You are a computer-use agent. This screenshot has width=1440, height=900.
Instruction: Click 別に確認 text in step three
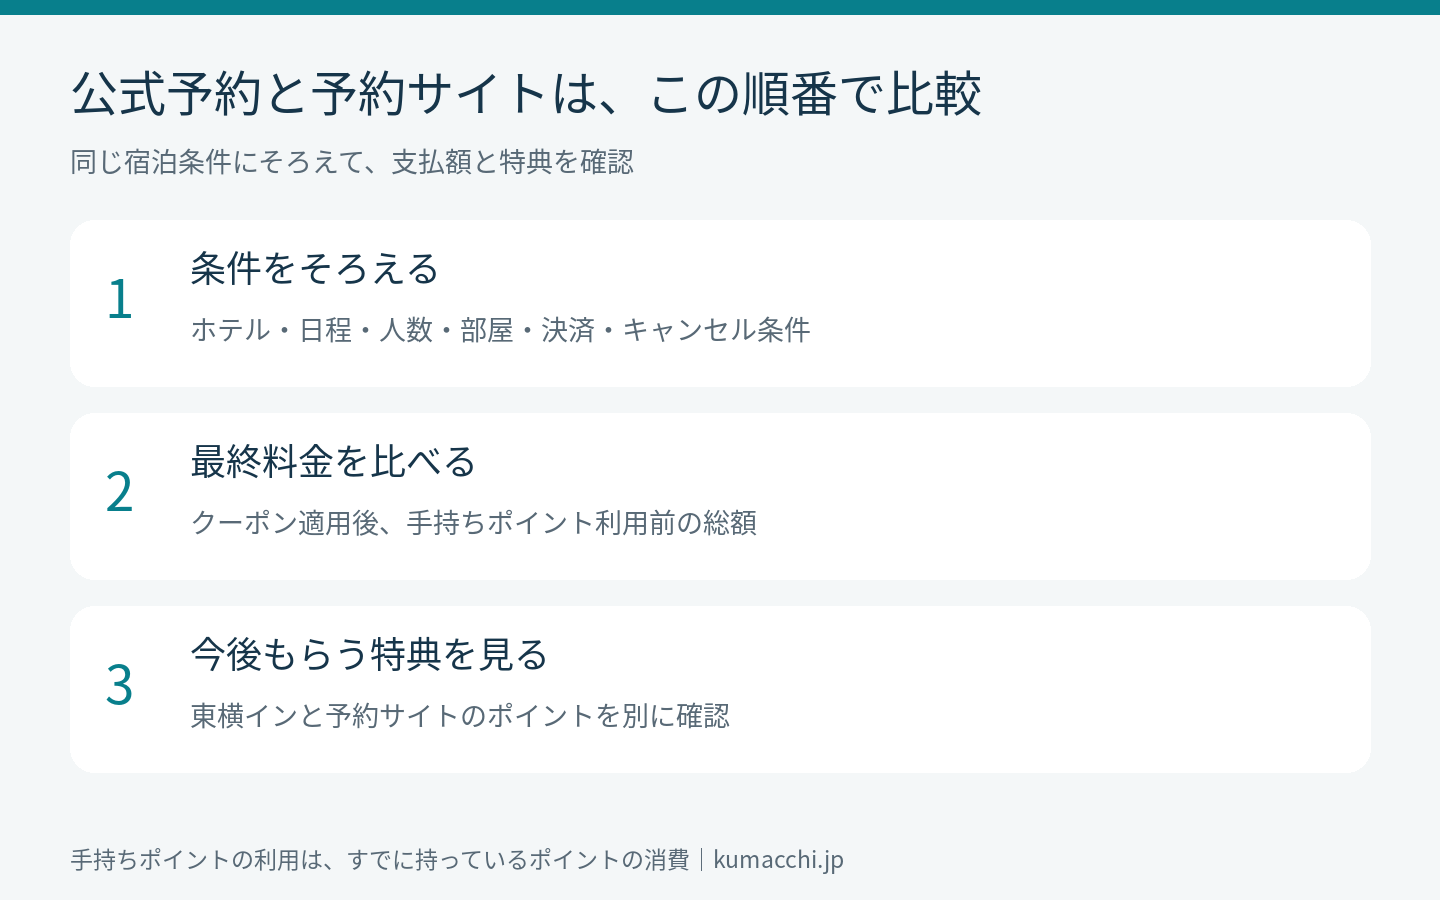676,716
